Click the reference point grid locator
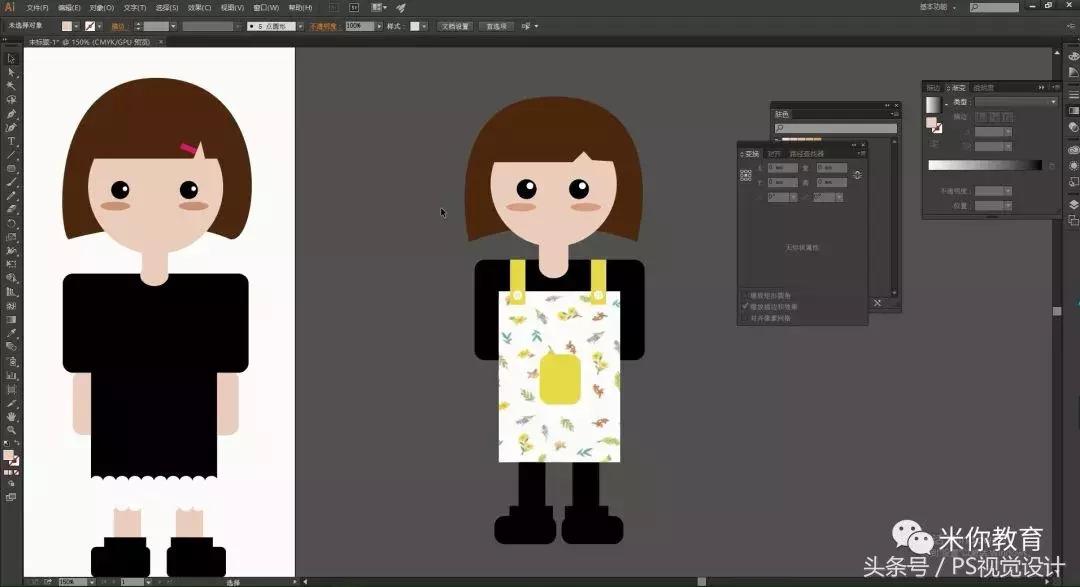The width and height of the screenshot is (1080, 587). pyautogui.click(x=745, y=175)
